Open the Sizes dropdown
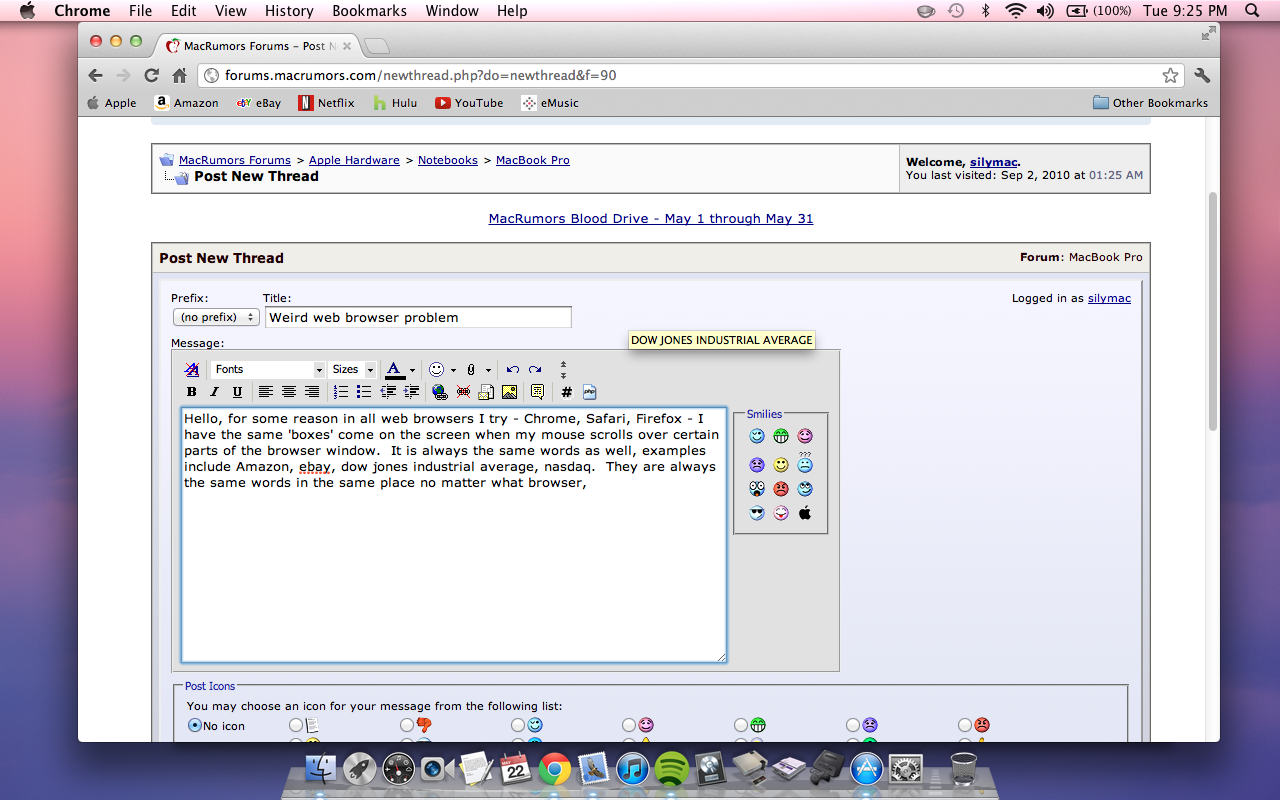Image resolution: width=1280 pixels, height=800 pixels. click(353, 369)
